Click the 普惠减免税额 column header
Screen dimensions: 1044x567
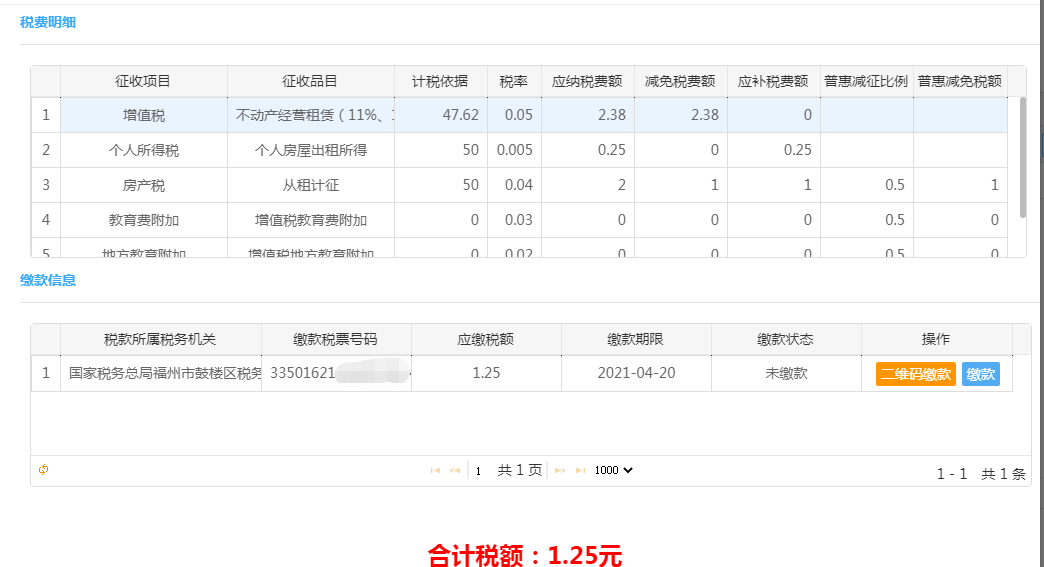pyautogui.click(x=960, y=81)
